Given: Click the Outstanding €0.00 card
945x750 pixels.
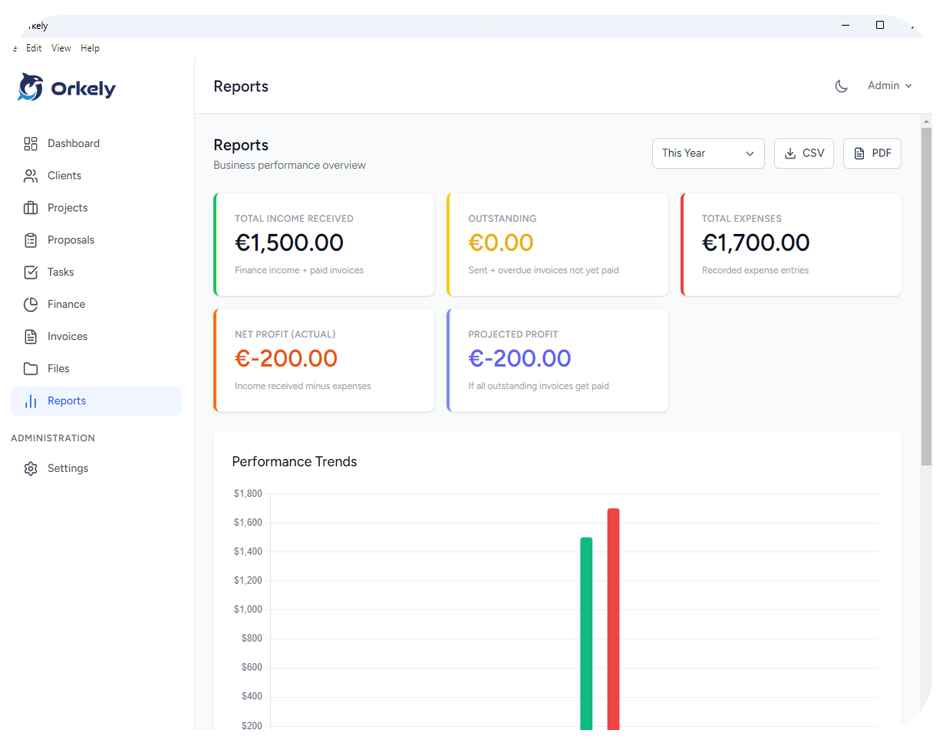Looking at the screenshot, I should [557, 244].
